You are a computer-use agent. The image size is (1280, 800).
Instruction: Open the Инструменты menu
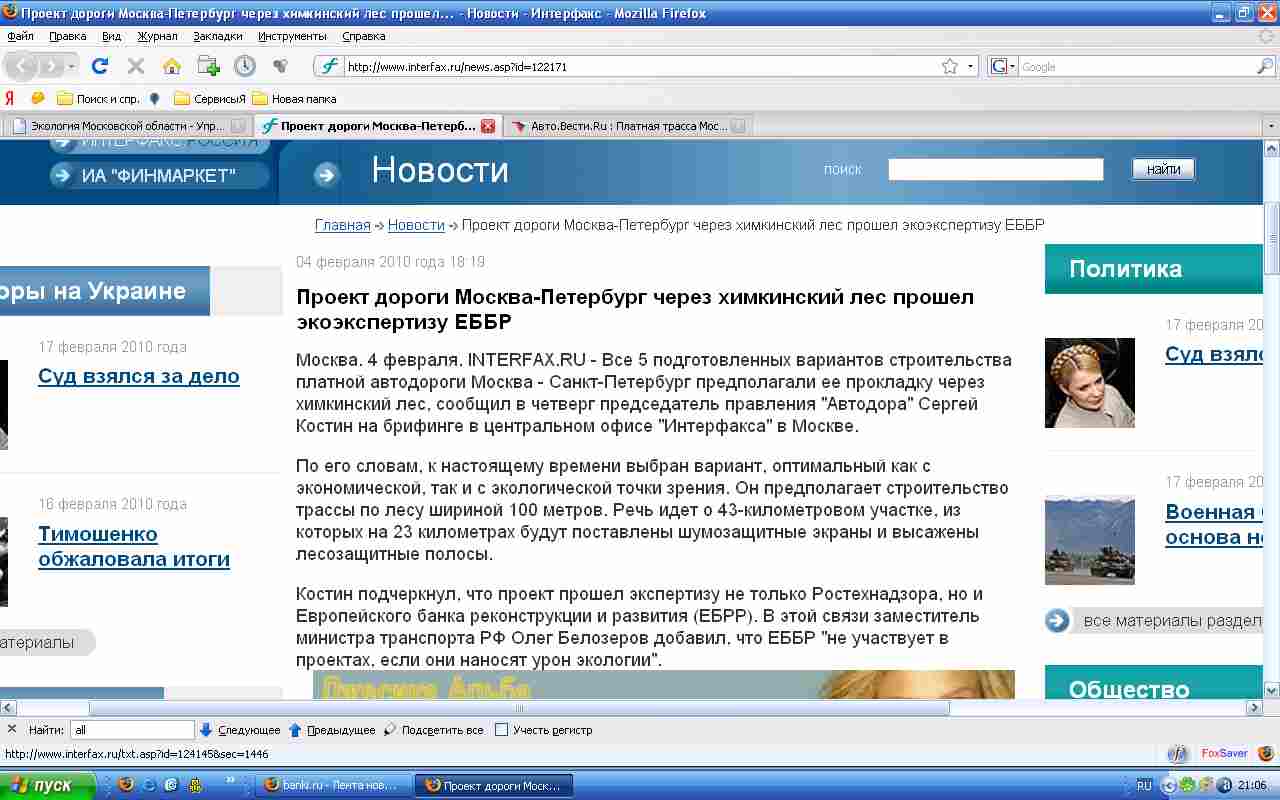click(x=293, y=36)
